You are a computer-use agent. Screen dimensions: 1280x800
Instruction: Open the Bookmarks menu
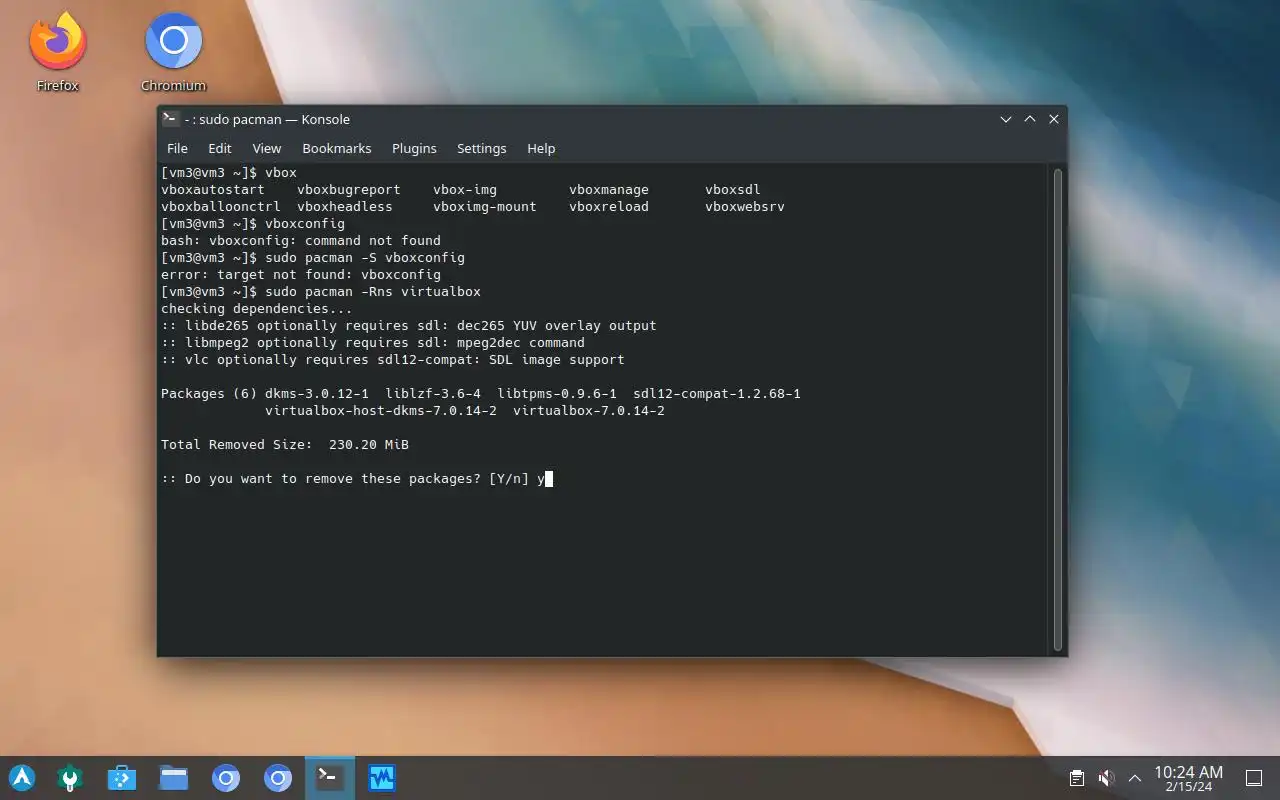click(x=337, y=148)
